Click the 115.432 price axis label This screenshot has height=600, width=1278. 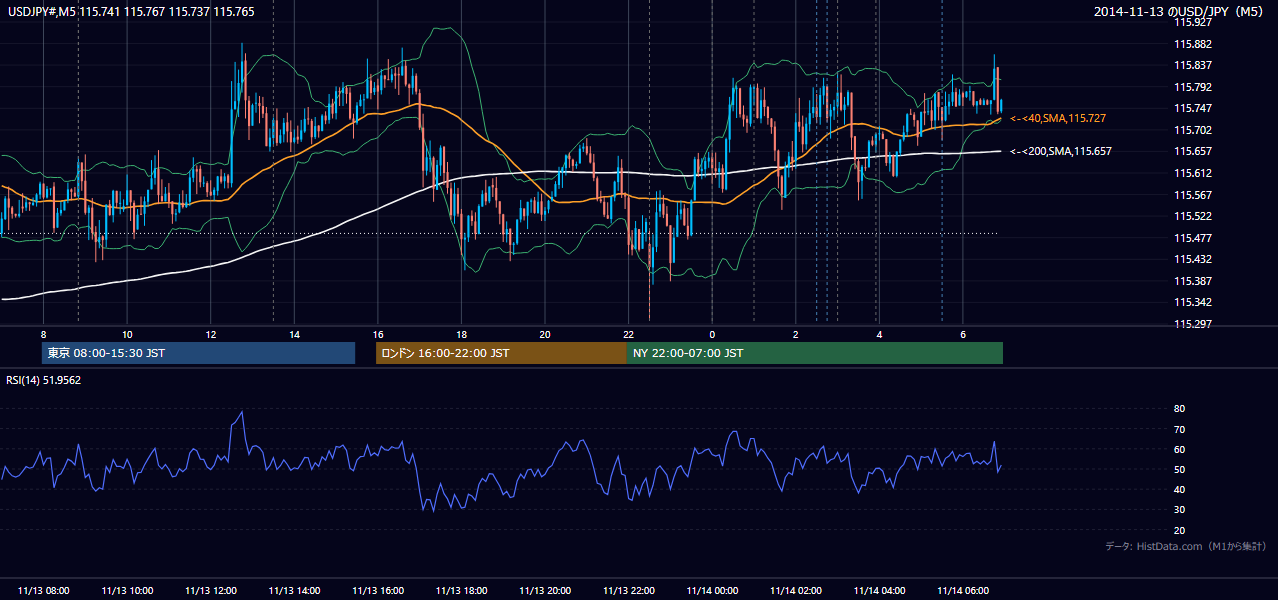point(1192,259)
